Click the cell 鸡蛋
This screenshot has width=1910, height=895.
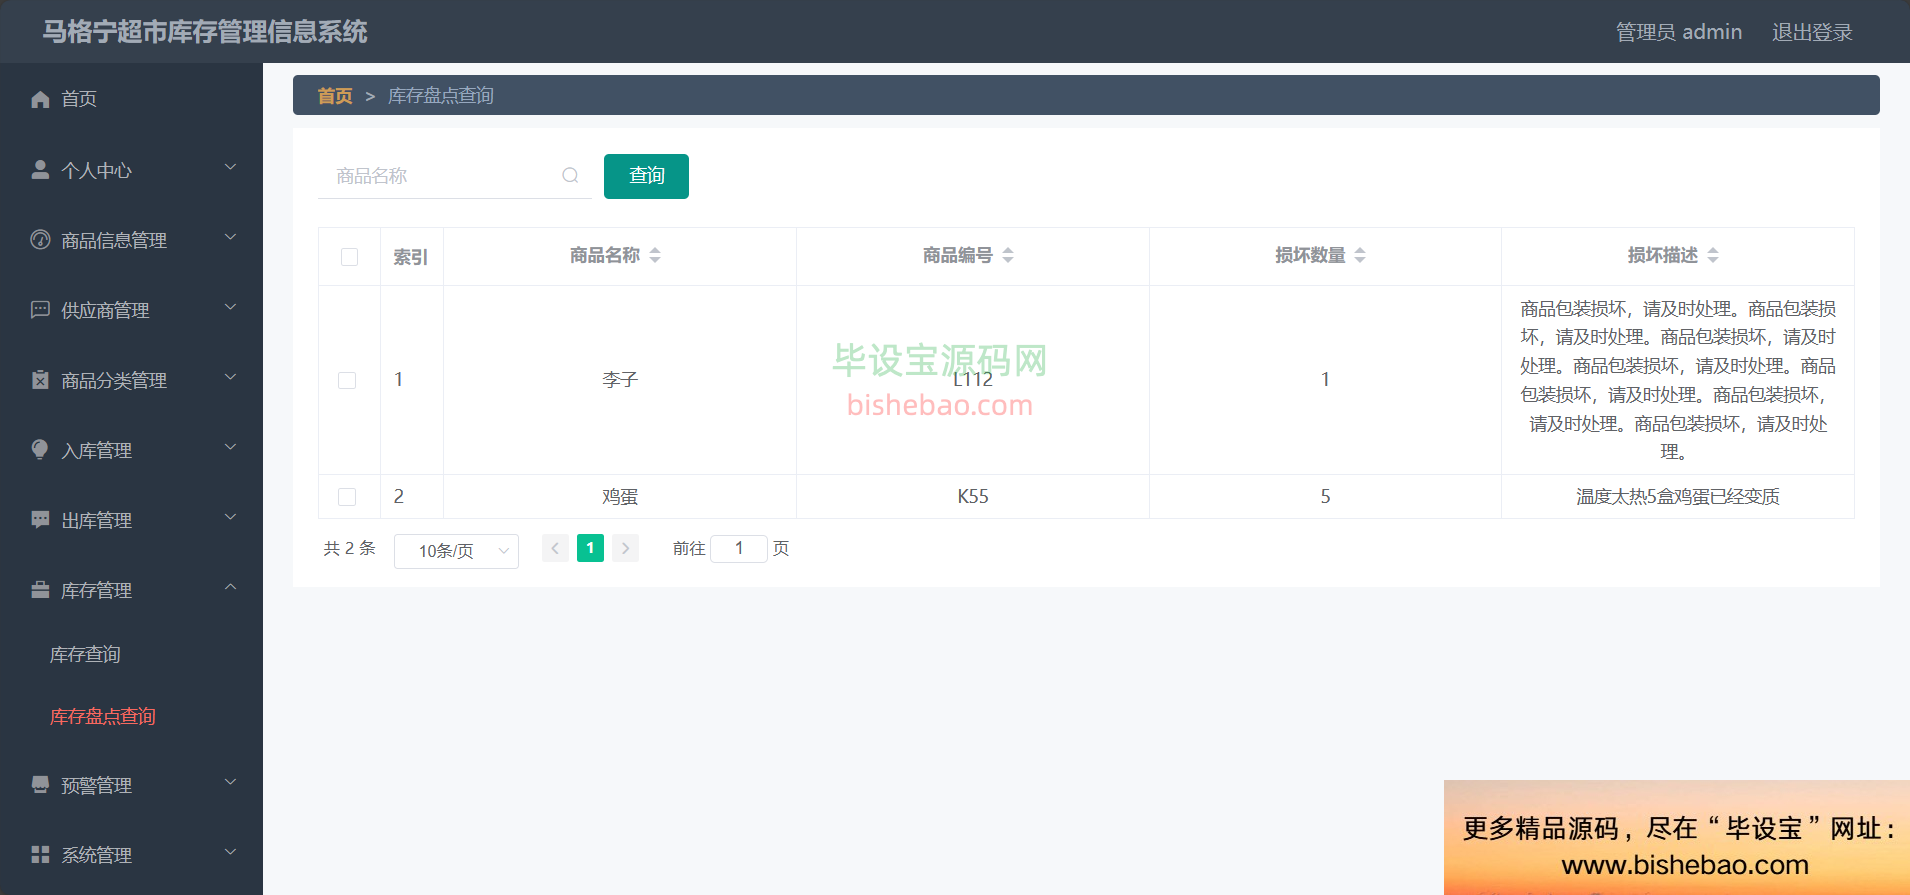click(x=620, y=496)
